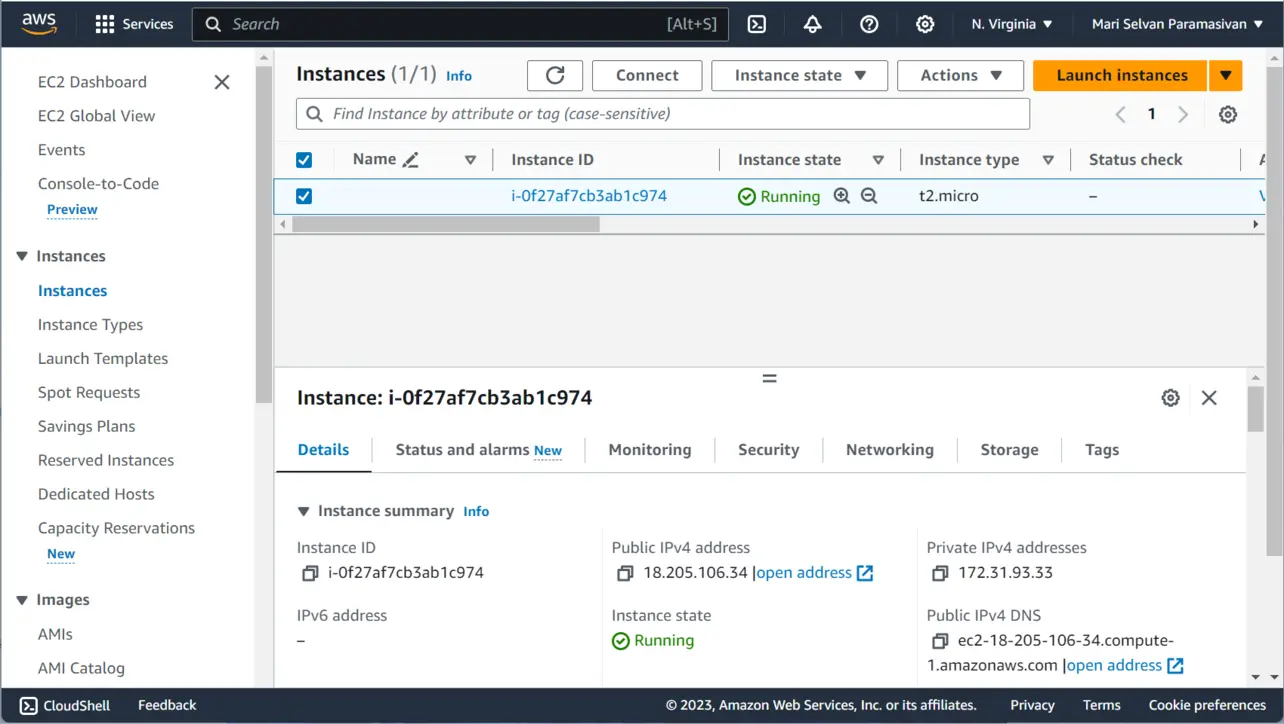Open Spot Requests in sidebar
Screen dimensions: 1284x724
tap(89, 393)
